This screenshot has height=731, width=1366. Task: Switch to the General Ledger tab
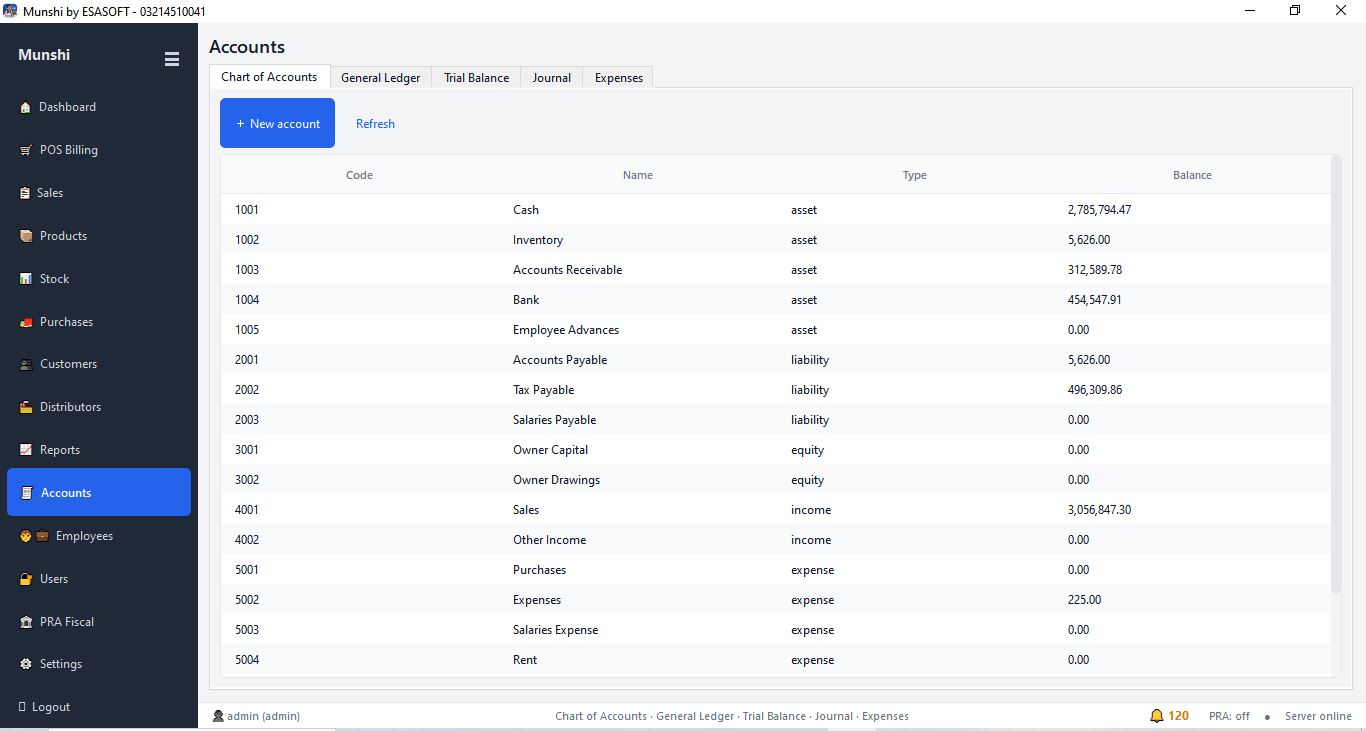(x=380, y=77)
